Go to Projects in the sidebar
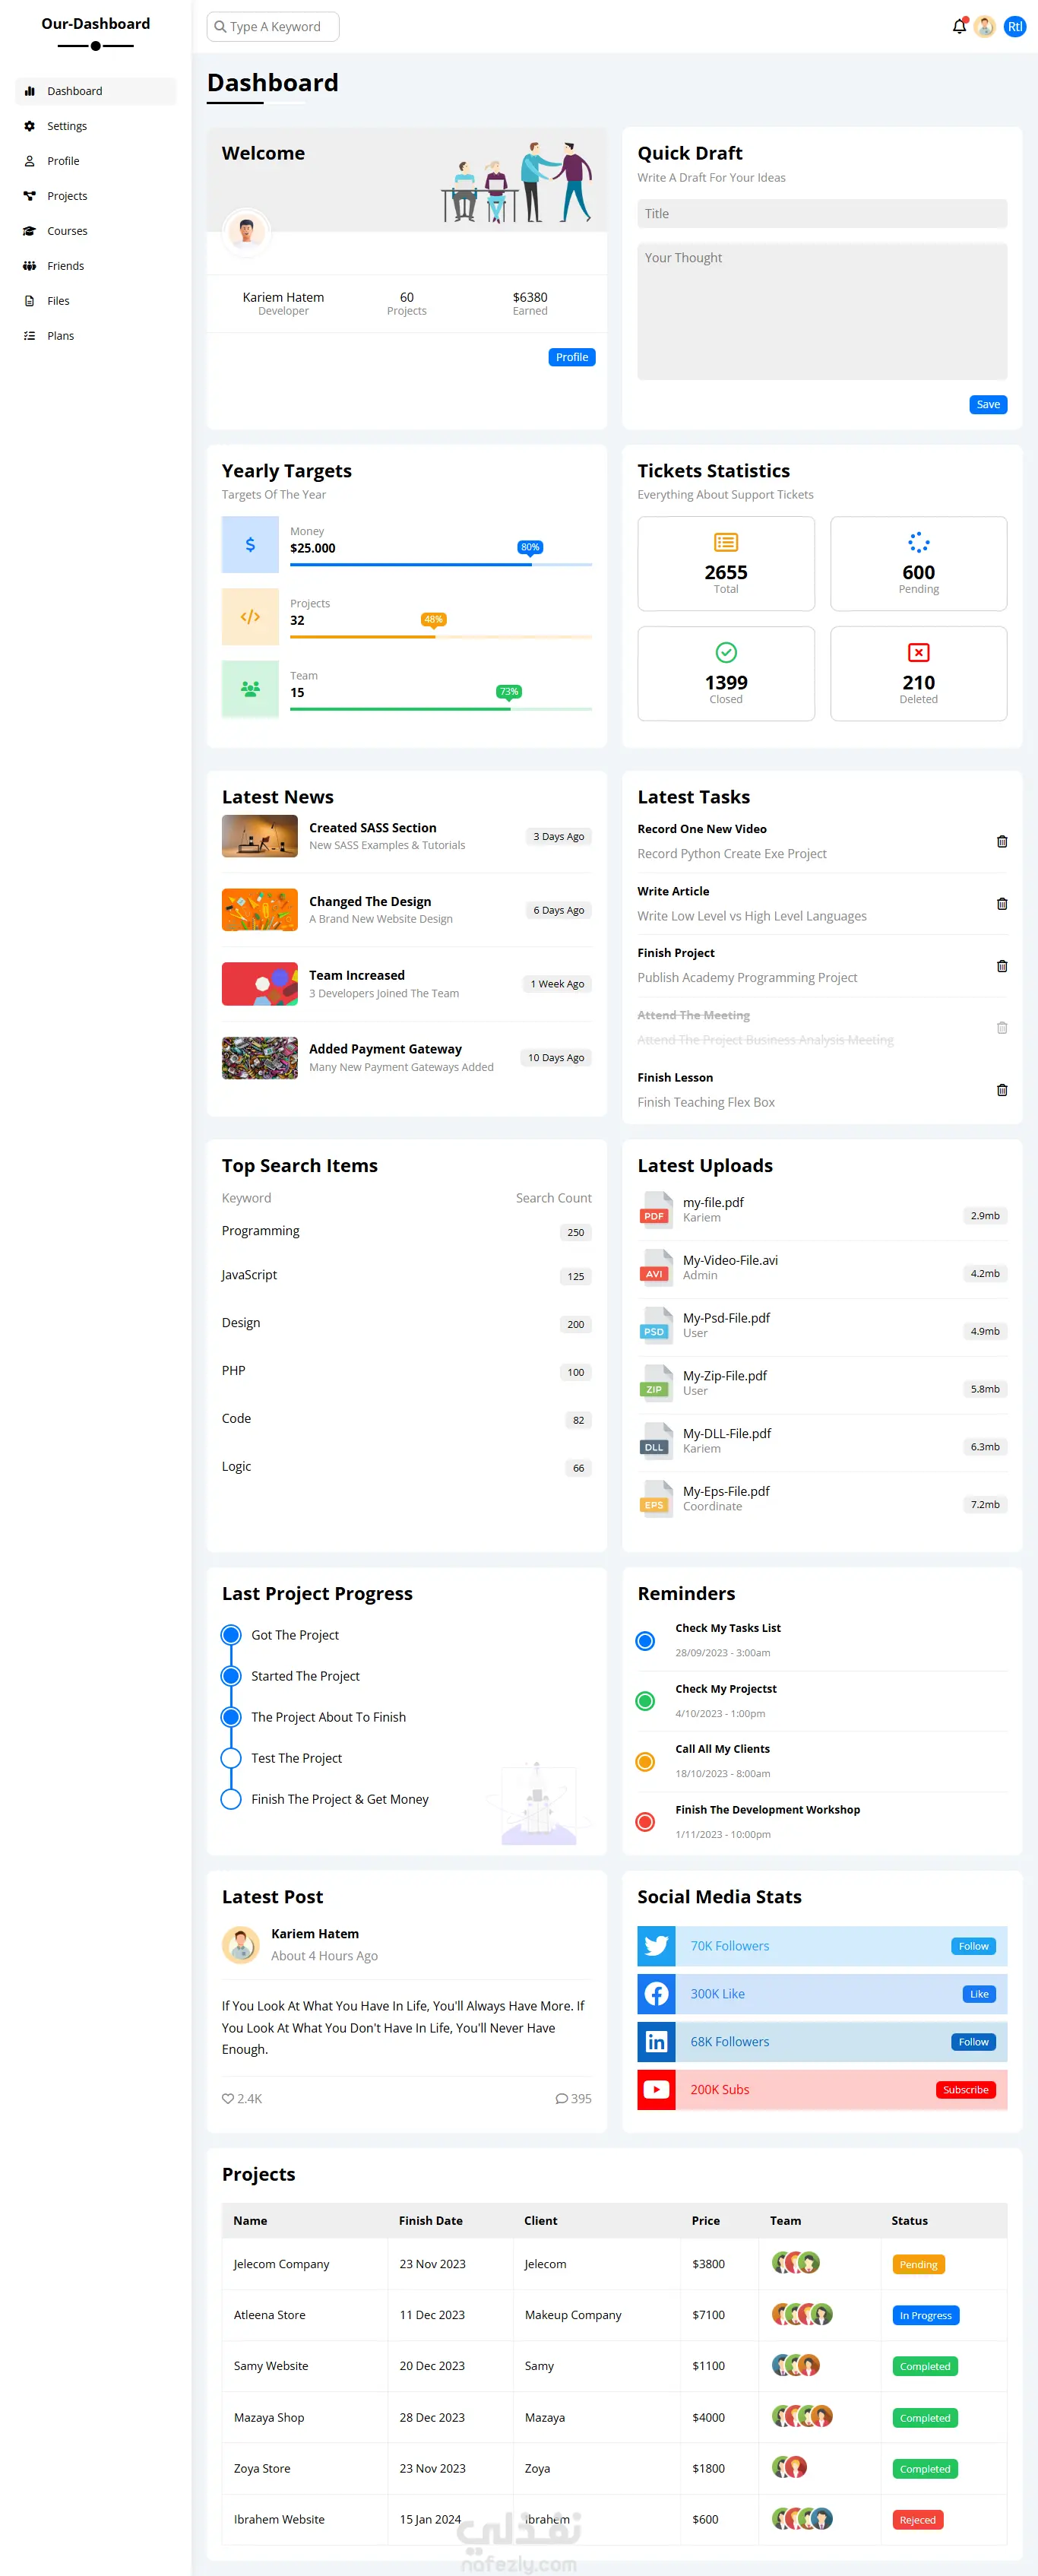Image resolution: width=1038 pixels, height=2576 pixels. click(96, 196)
